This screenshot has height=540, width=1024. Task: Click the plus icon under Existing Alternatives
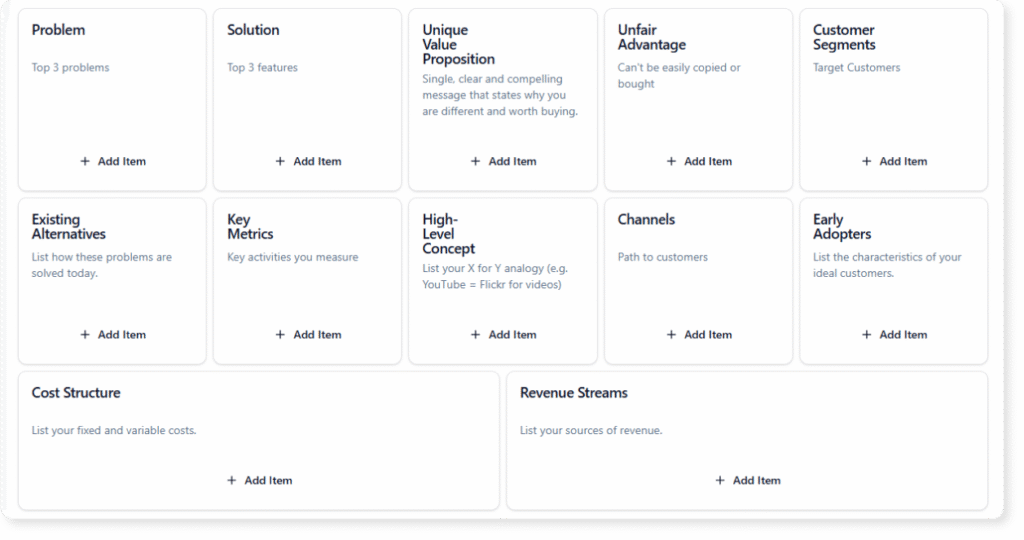point(85,335)
